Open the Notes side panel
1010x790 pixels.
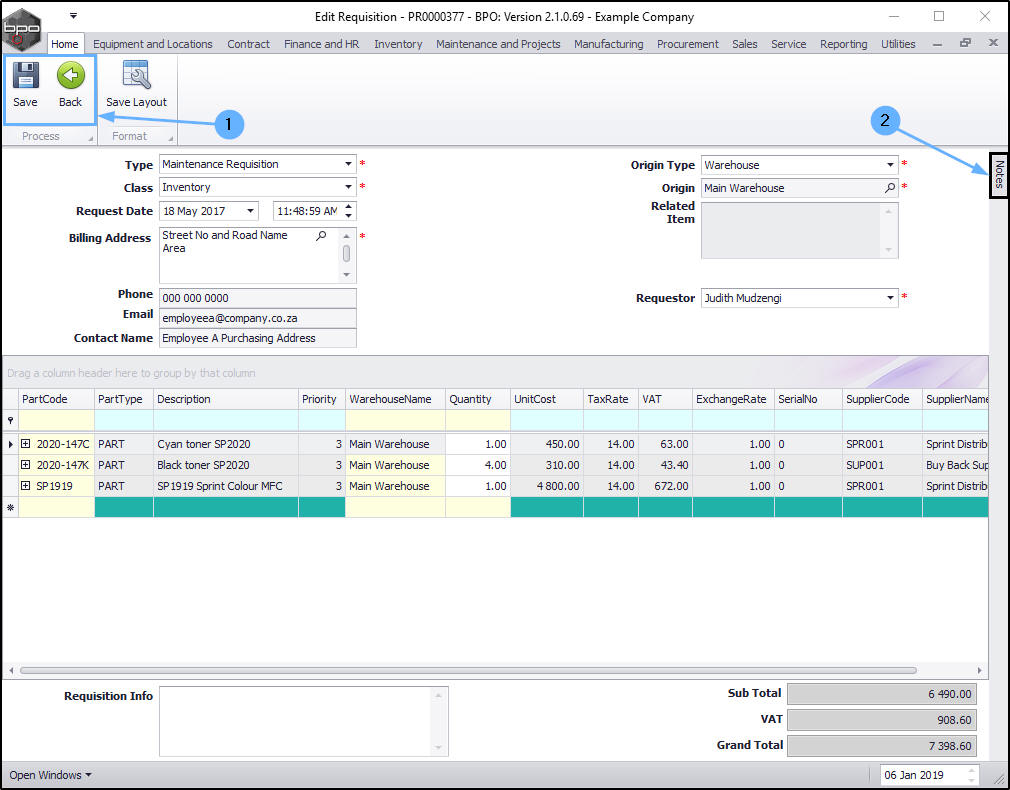tap(998, 175)
